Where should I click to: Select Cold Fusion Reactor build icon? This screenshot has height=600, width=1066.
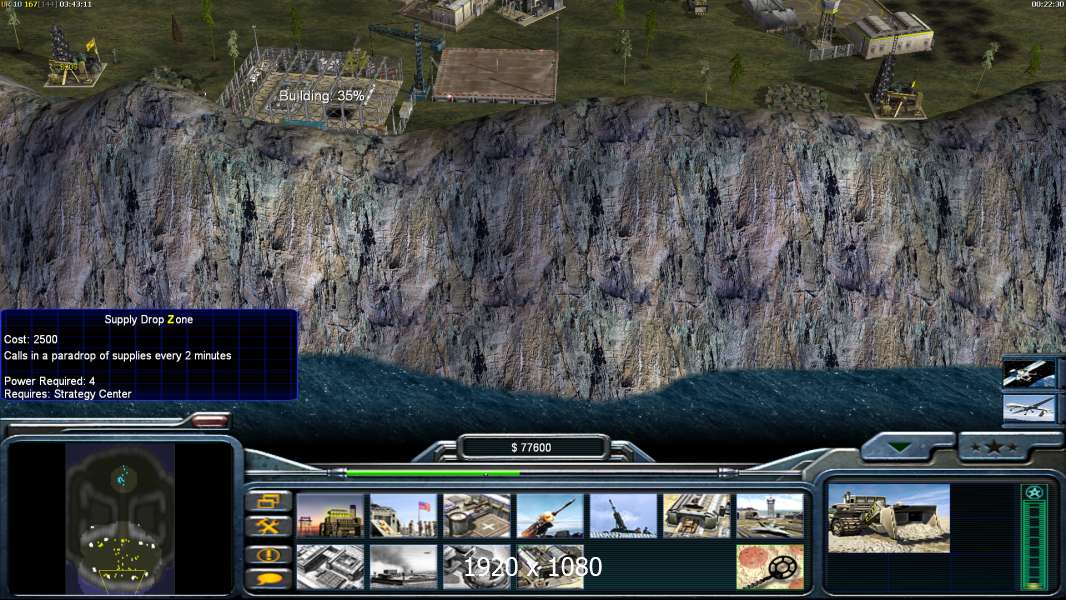click(330, 516)
